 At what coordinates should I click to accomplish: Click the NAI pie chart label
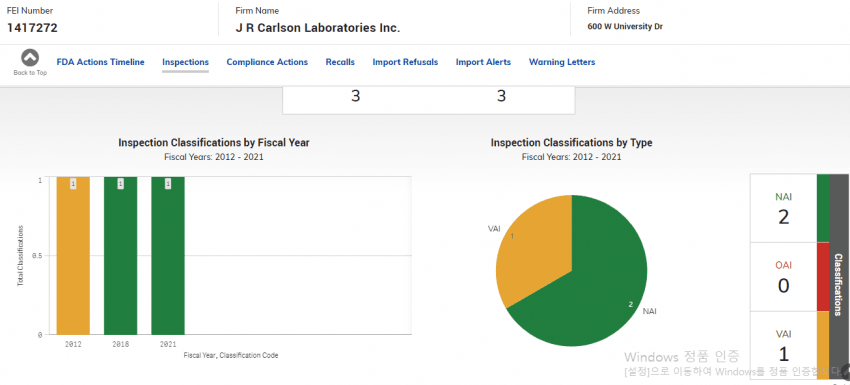point(649,311)
